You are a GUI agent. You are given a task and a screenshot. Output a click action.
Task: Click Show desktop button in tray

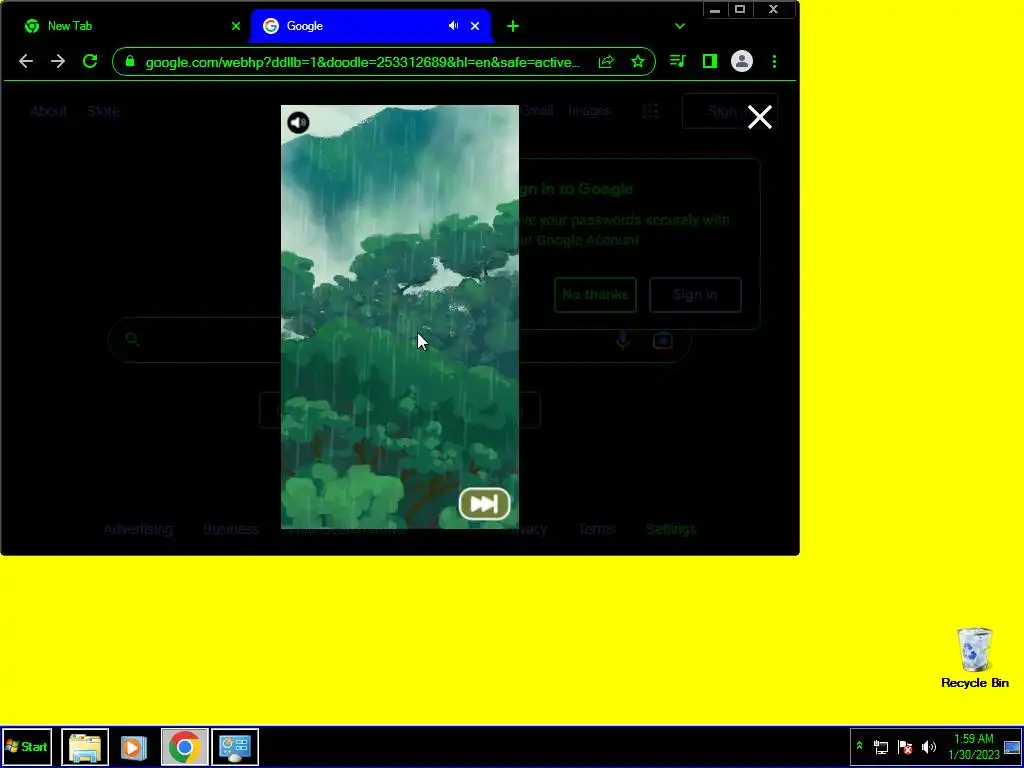1012,747
